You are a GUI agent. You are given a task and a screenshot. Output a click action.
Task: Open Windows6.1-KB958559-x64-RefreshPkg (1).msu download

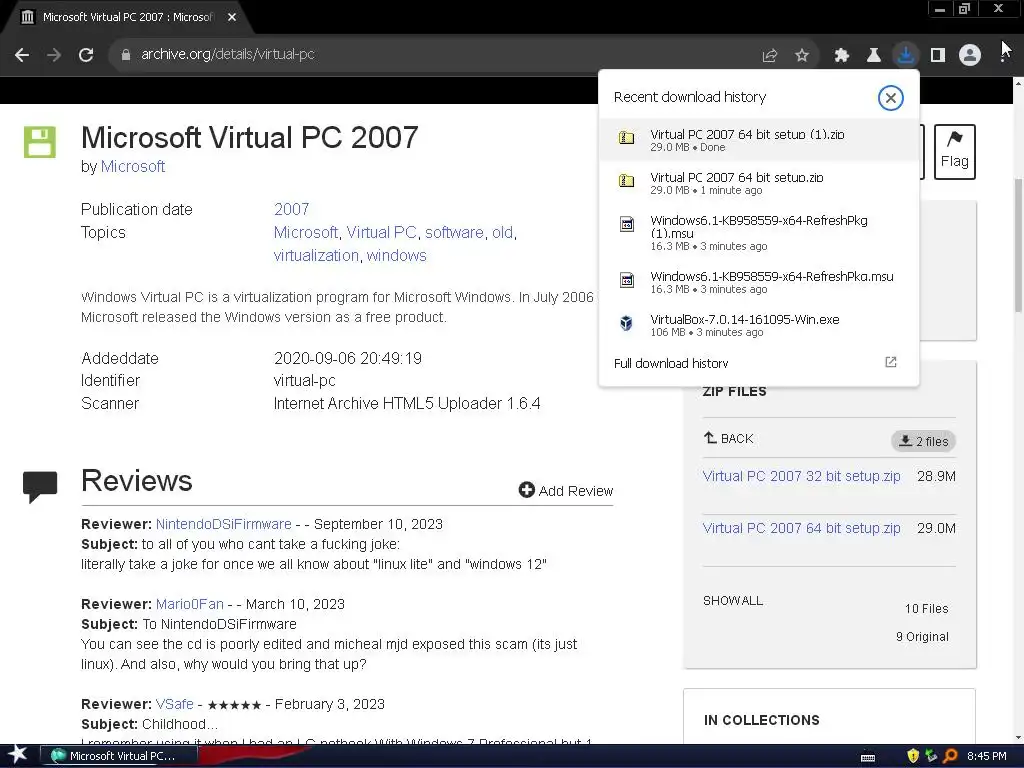click(x=759, y=232)
